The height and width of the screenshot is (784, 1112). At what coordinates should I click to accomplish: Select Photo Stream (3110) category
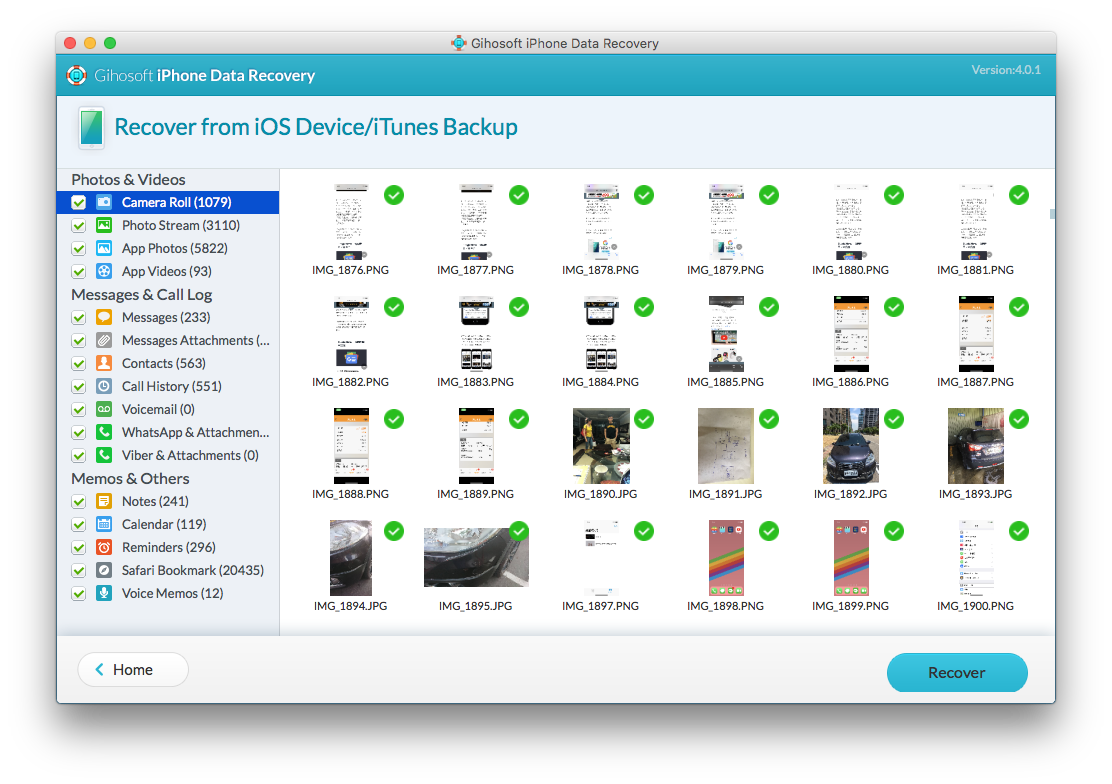click(x=168, y=225)
